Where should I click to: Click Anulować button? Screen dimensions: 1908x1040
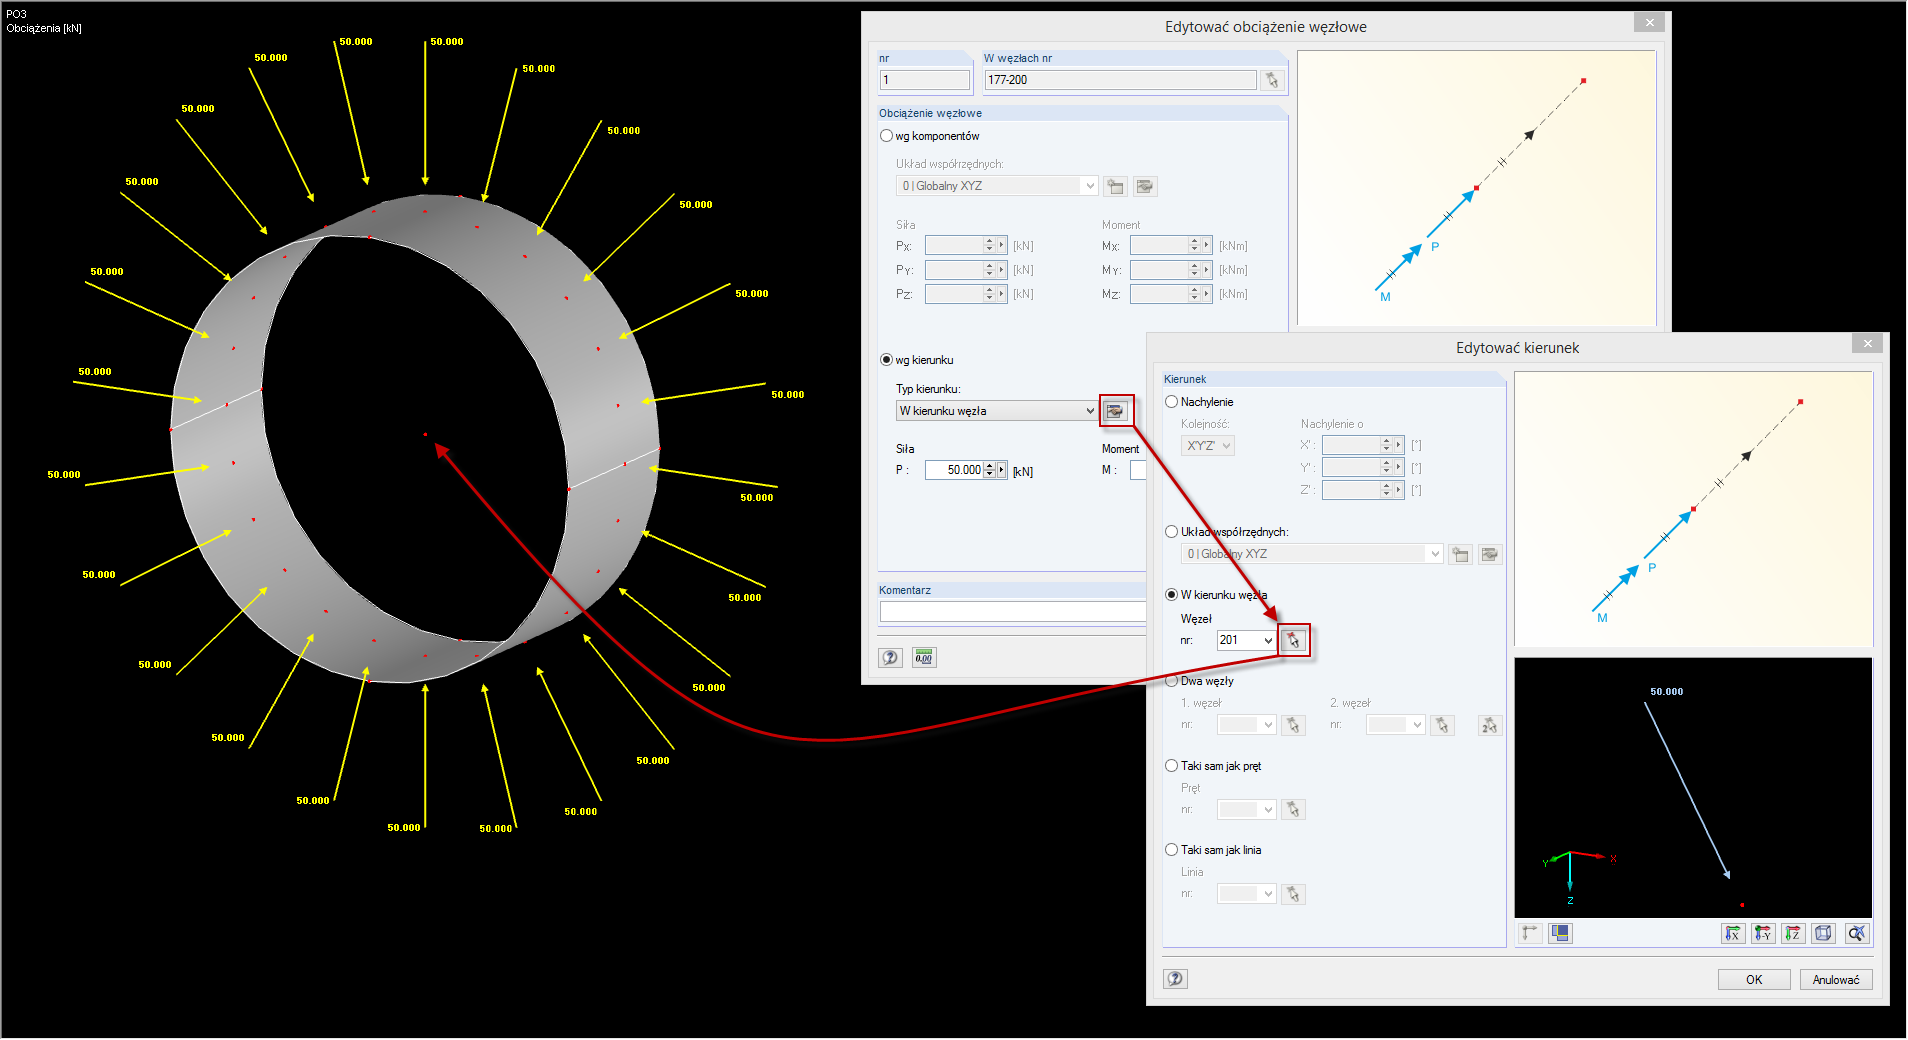coord(1836,980)
